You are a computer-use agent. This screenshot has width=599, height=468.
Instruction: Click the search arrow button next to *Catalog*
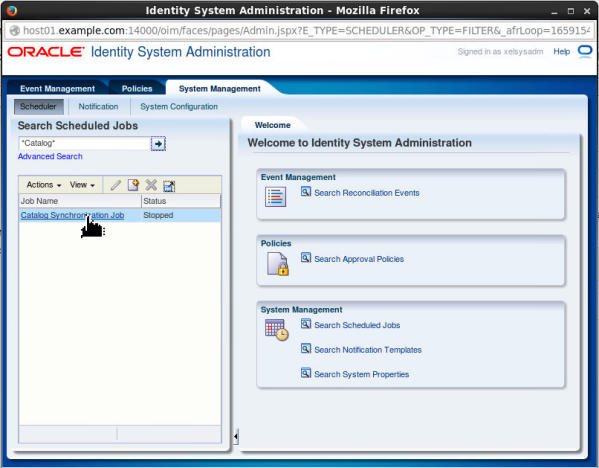(x=158, y=144)
